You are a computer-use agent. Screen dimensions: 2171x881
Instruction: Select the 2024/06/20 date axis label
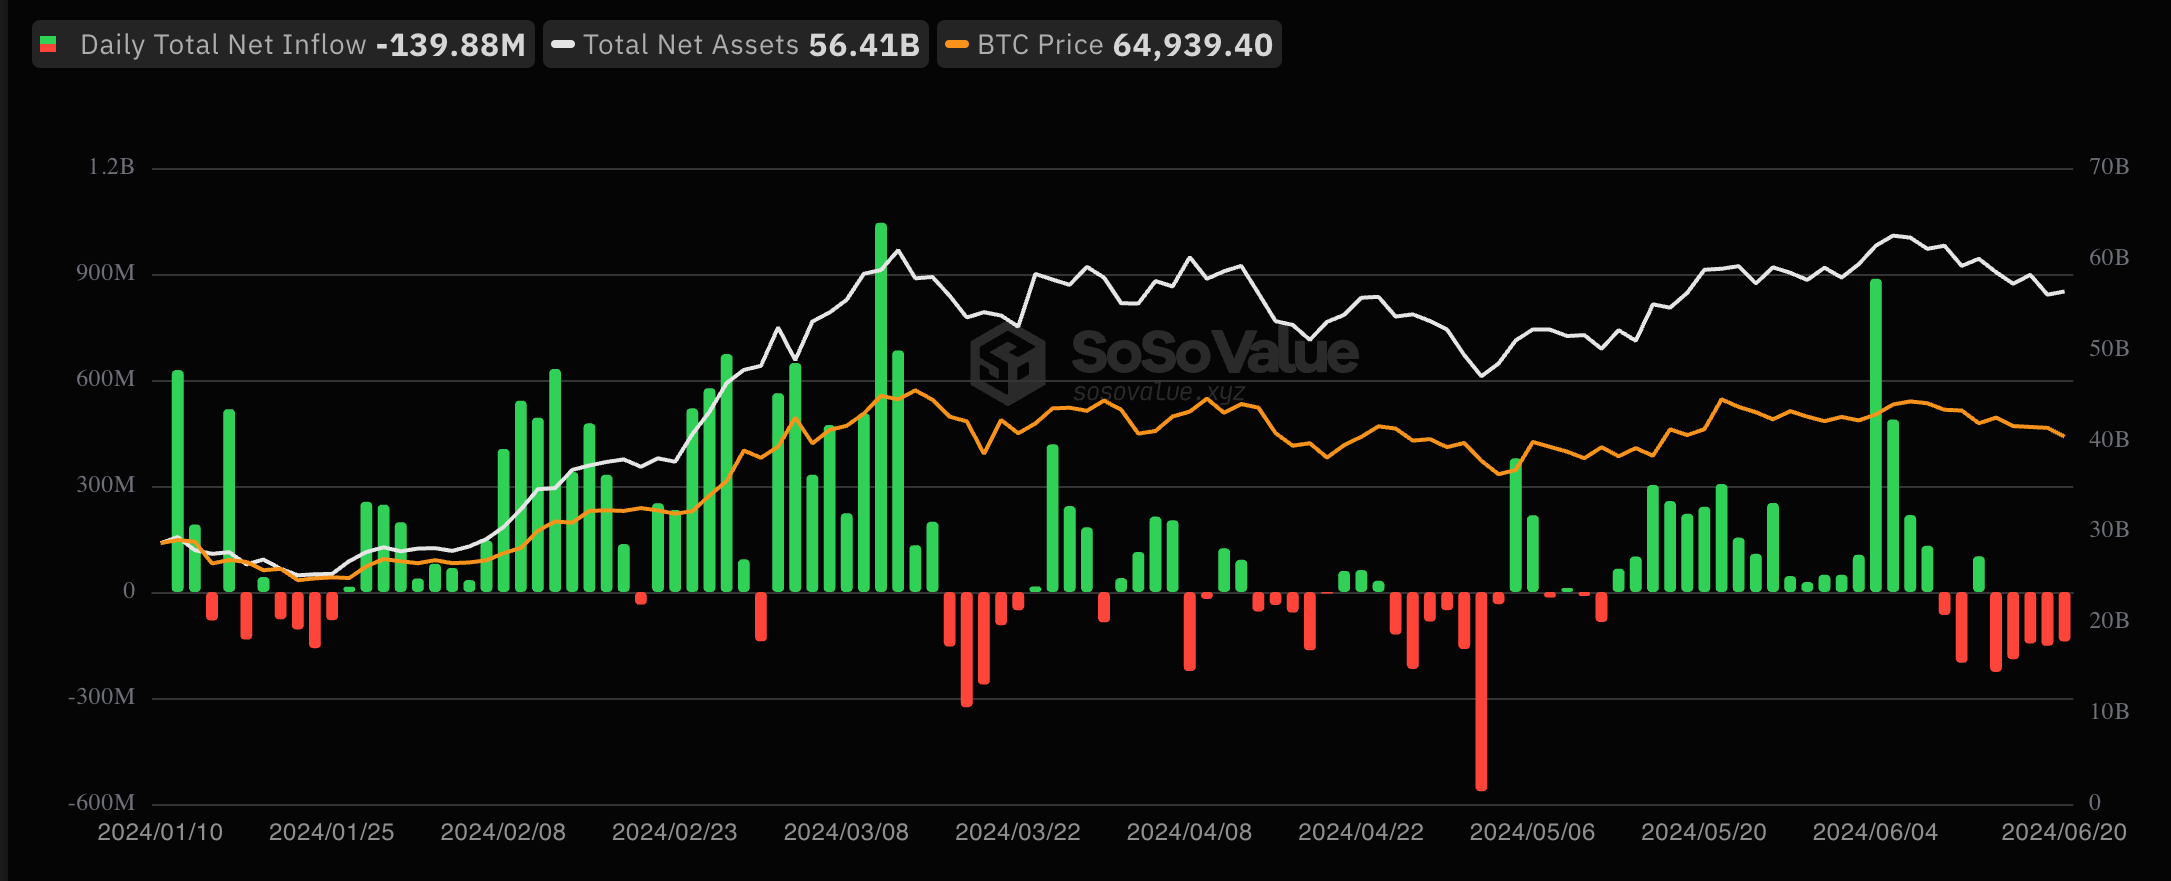2063,832
